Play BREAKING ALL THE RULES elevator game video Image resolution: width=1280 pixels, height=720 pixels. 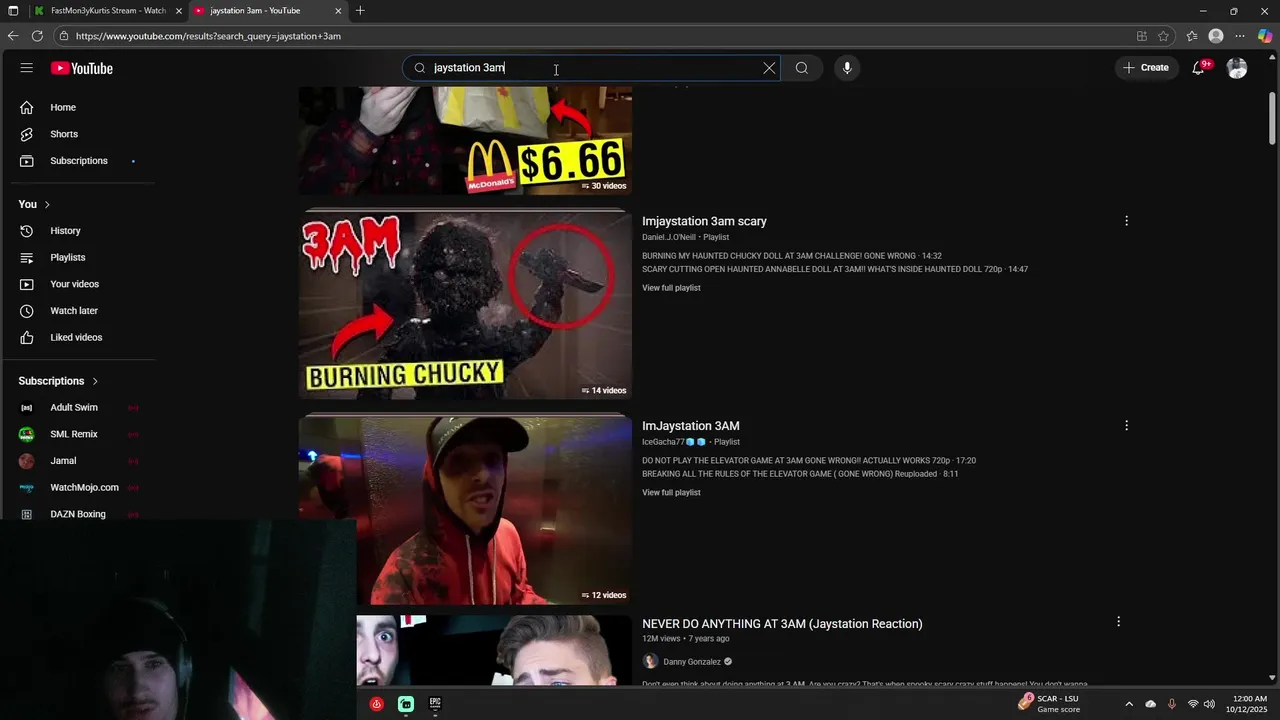coord(800,474)
